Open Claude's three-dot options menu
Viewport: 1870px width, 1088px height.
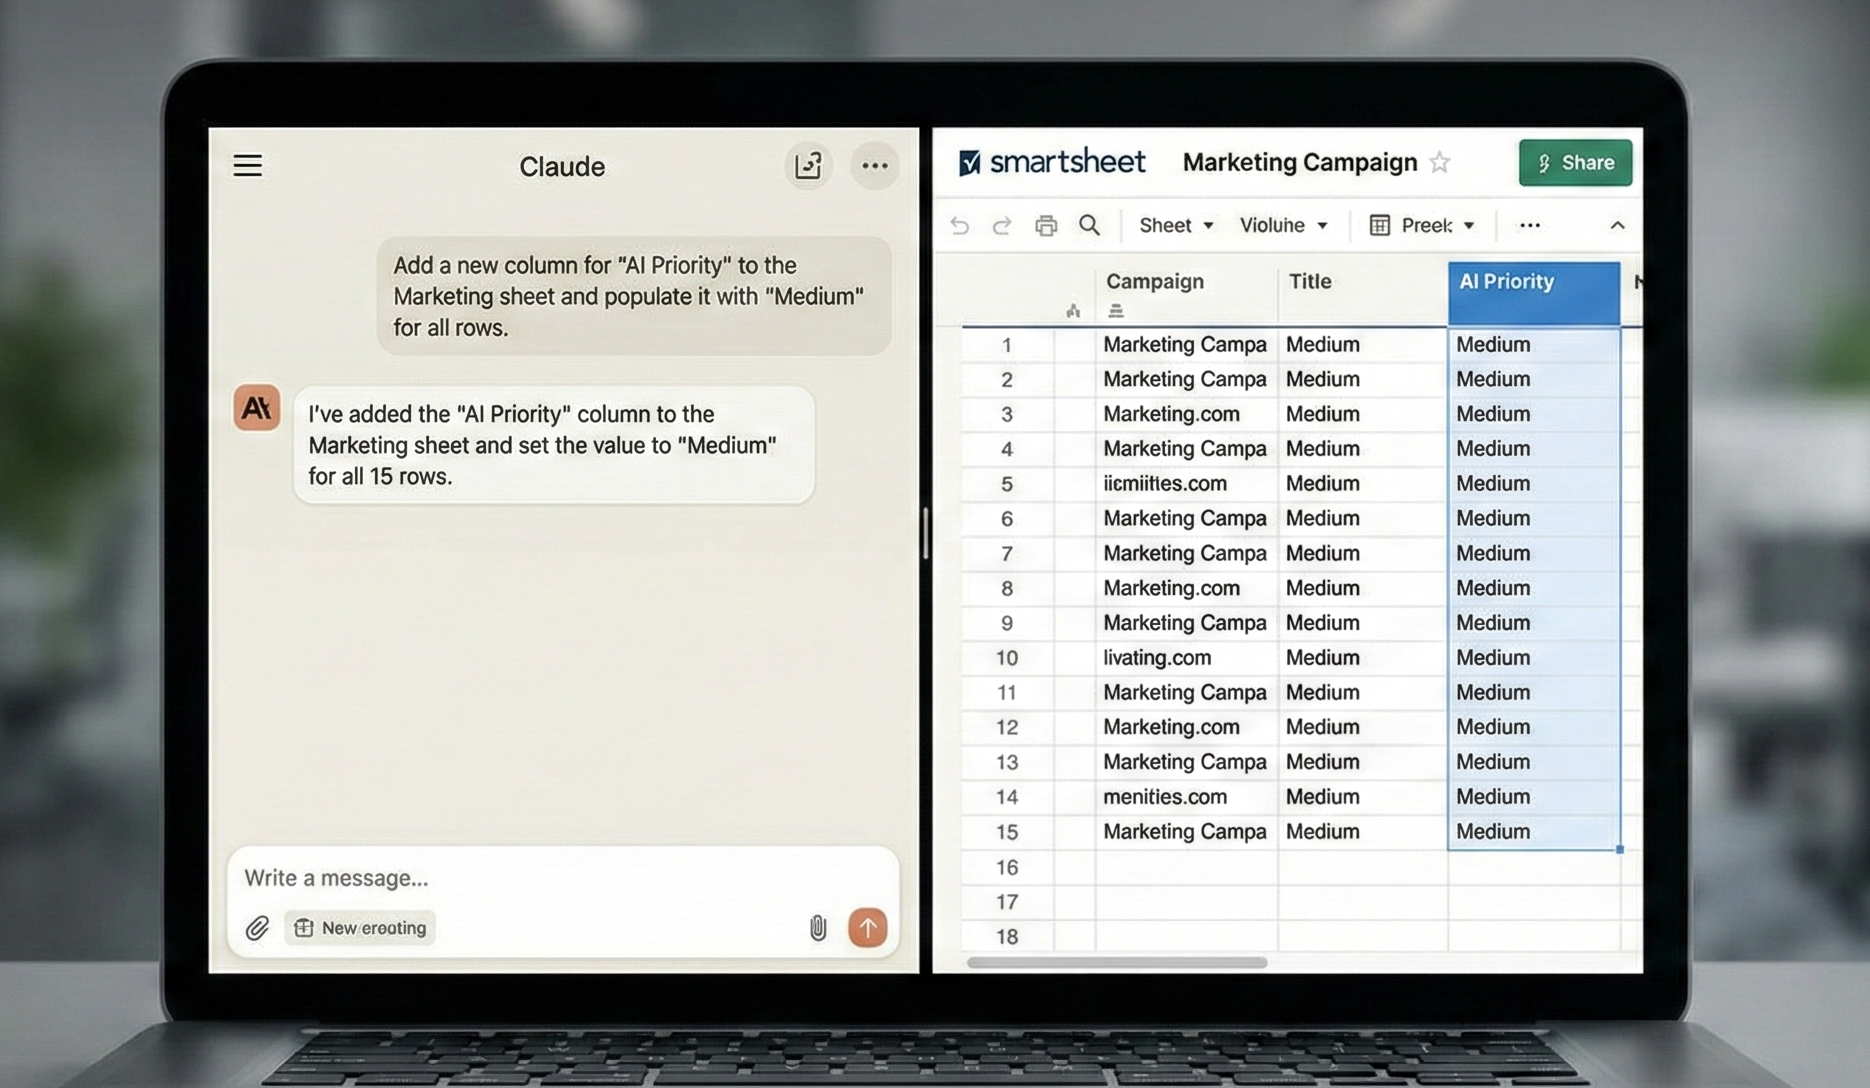(875, 166)
